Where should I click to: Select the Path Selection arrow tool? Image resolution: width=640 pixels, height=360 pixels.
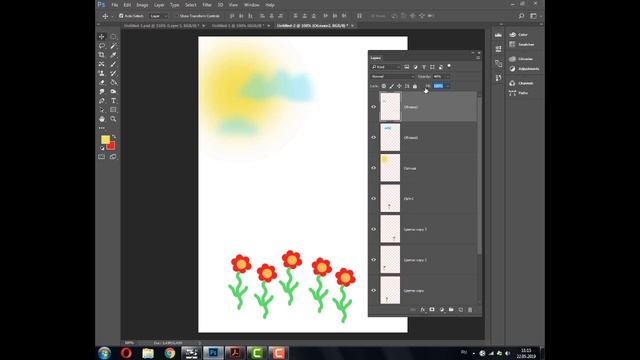click(102, 110)
